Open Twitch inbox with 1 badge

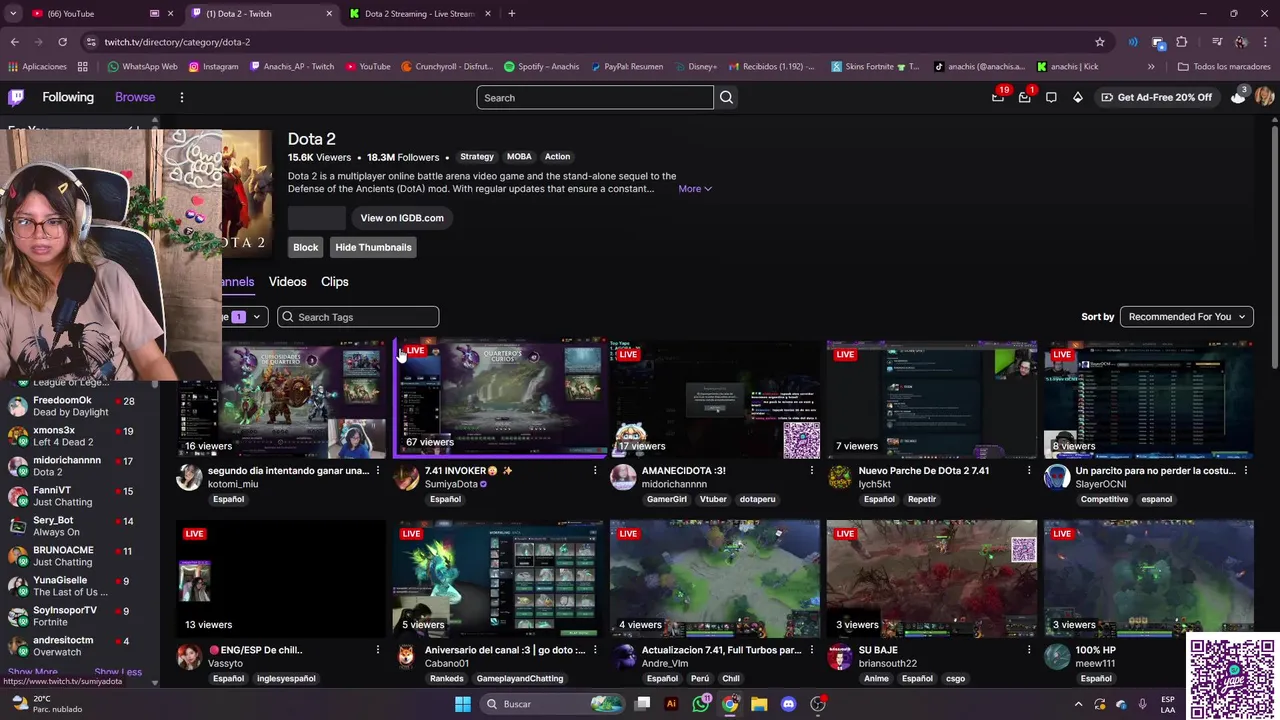1024,97
